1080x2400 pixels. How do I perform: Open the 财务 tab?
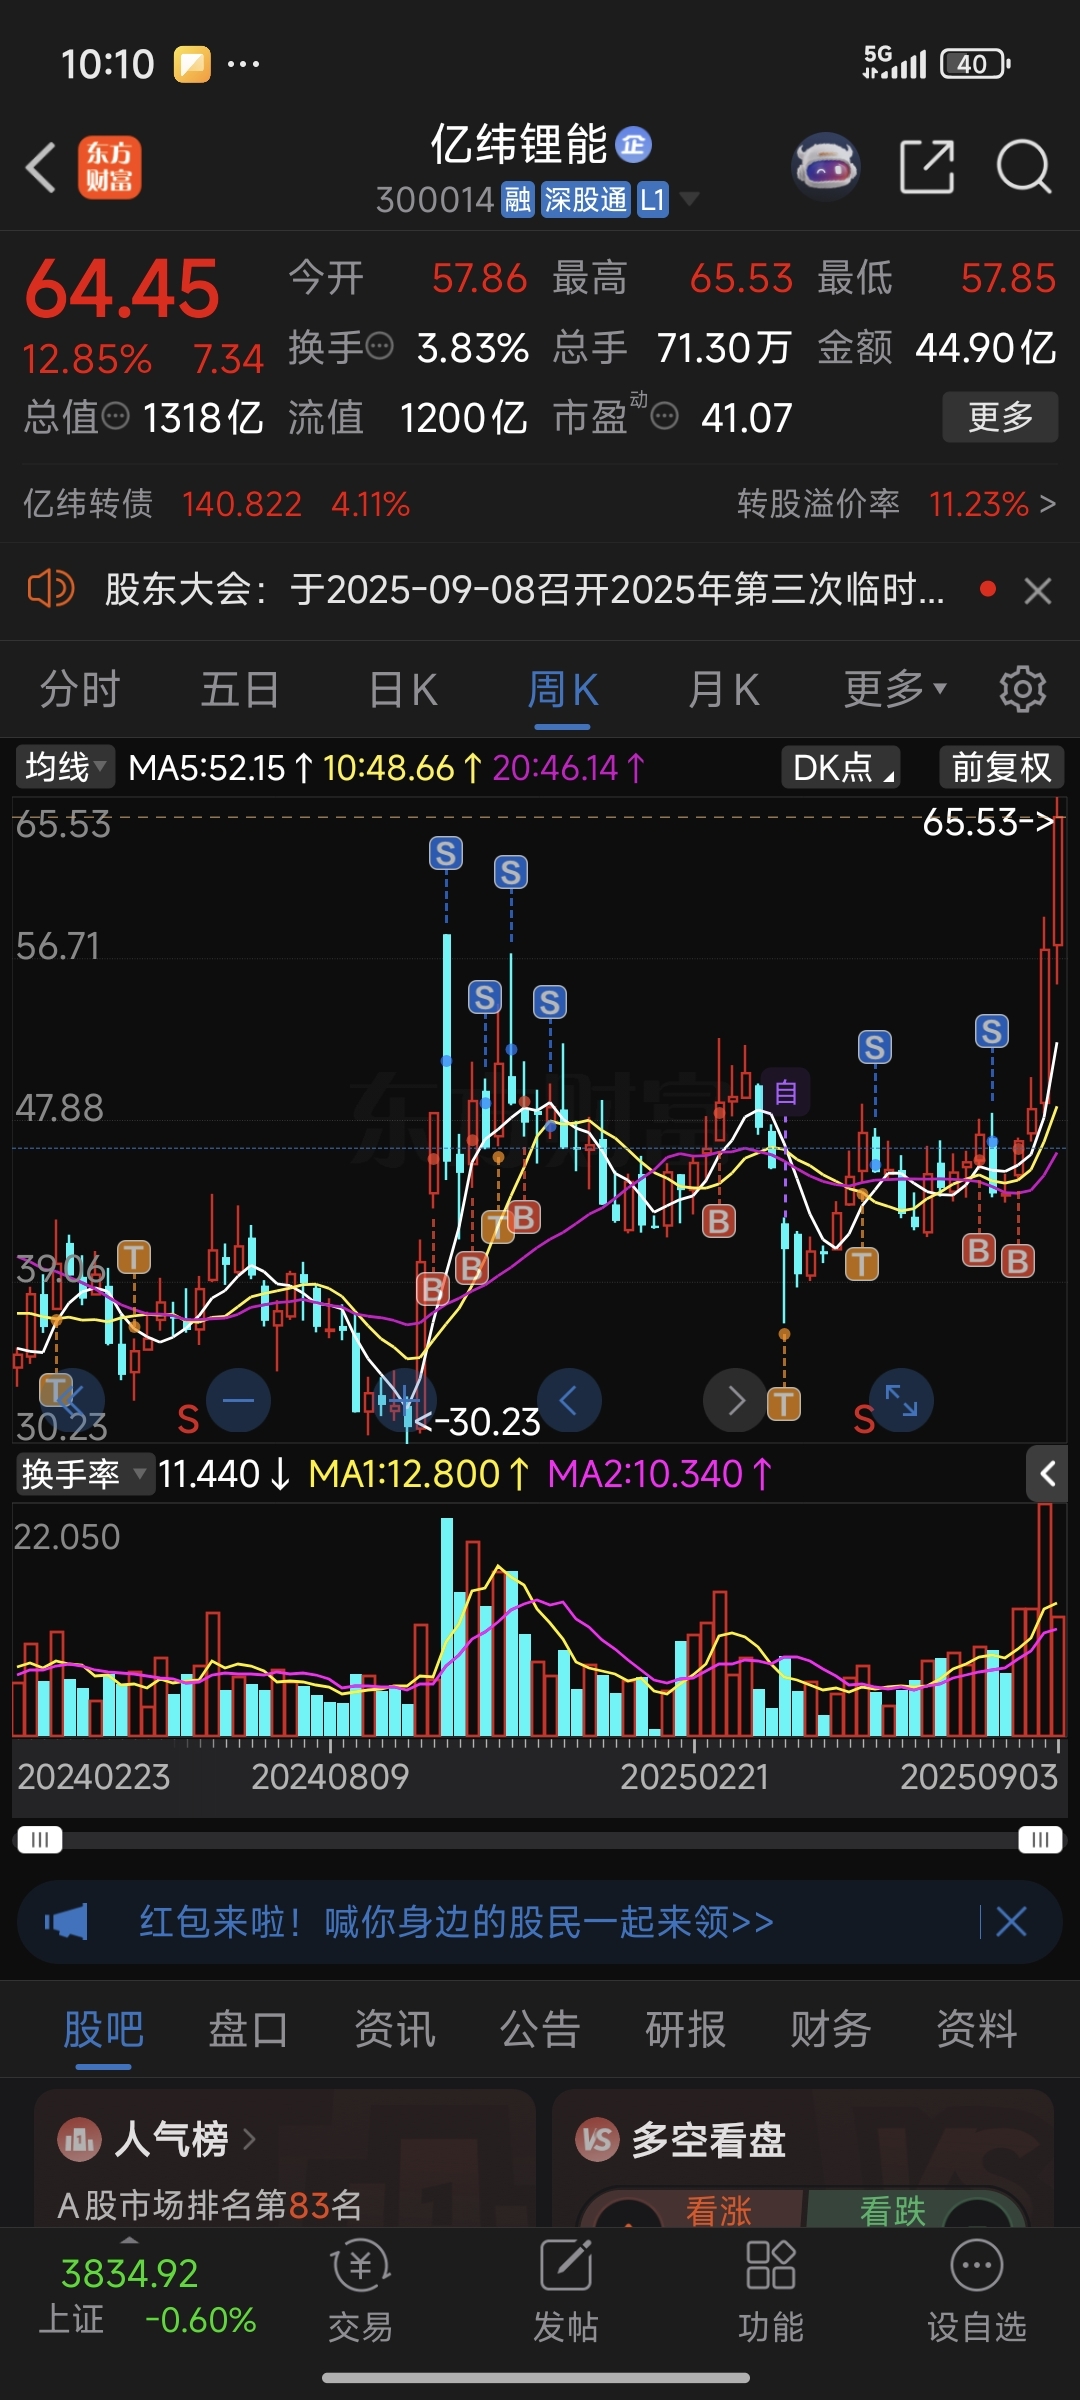click(831, 2029)
